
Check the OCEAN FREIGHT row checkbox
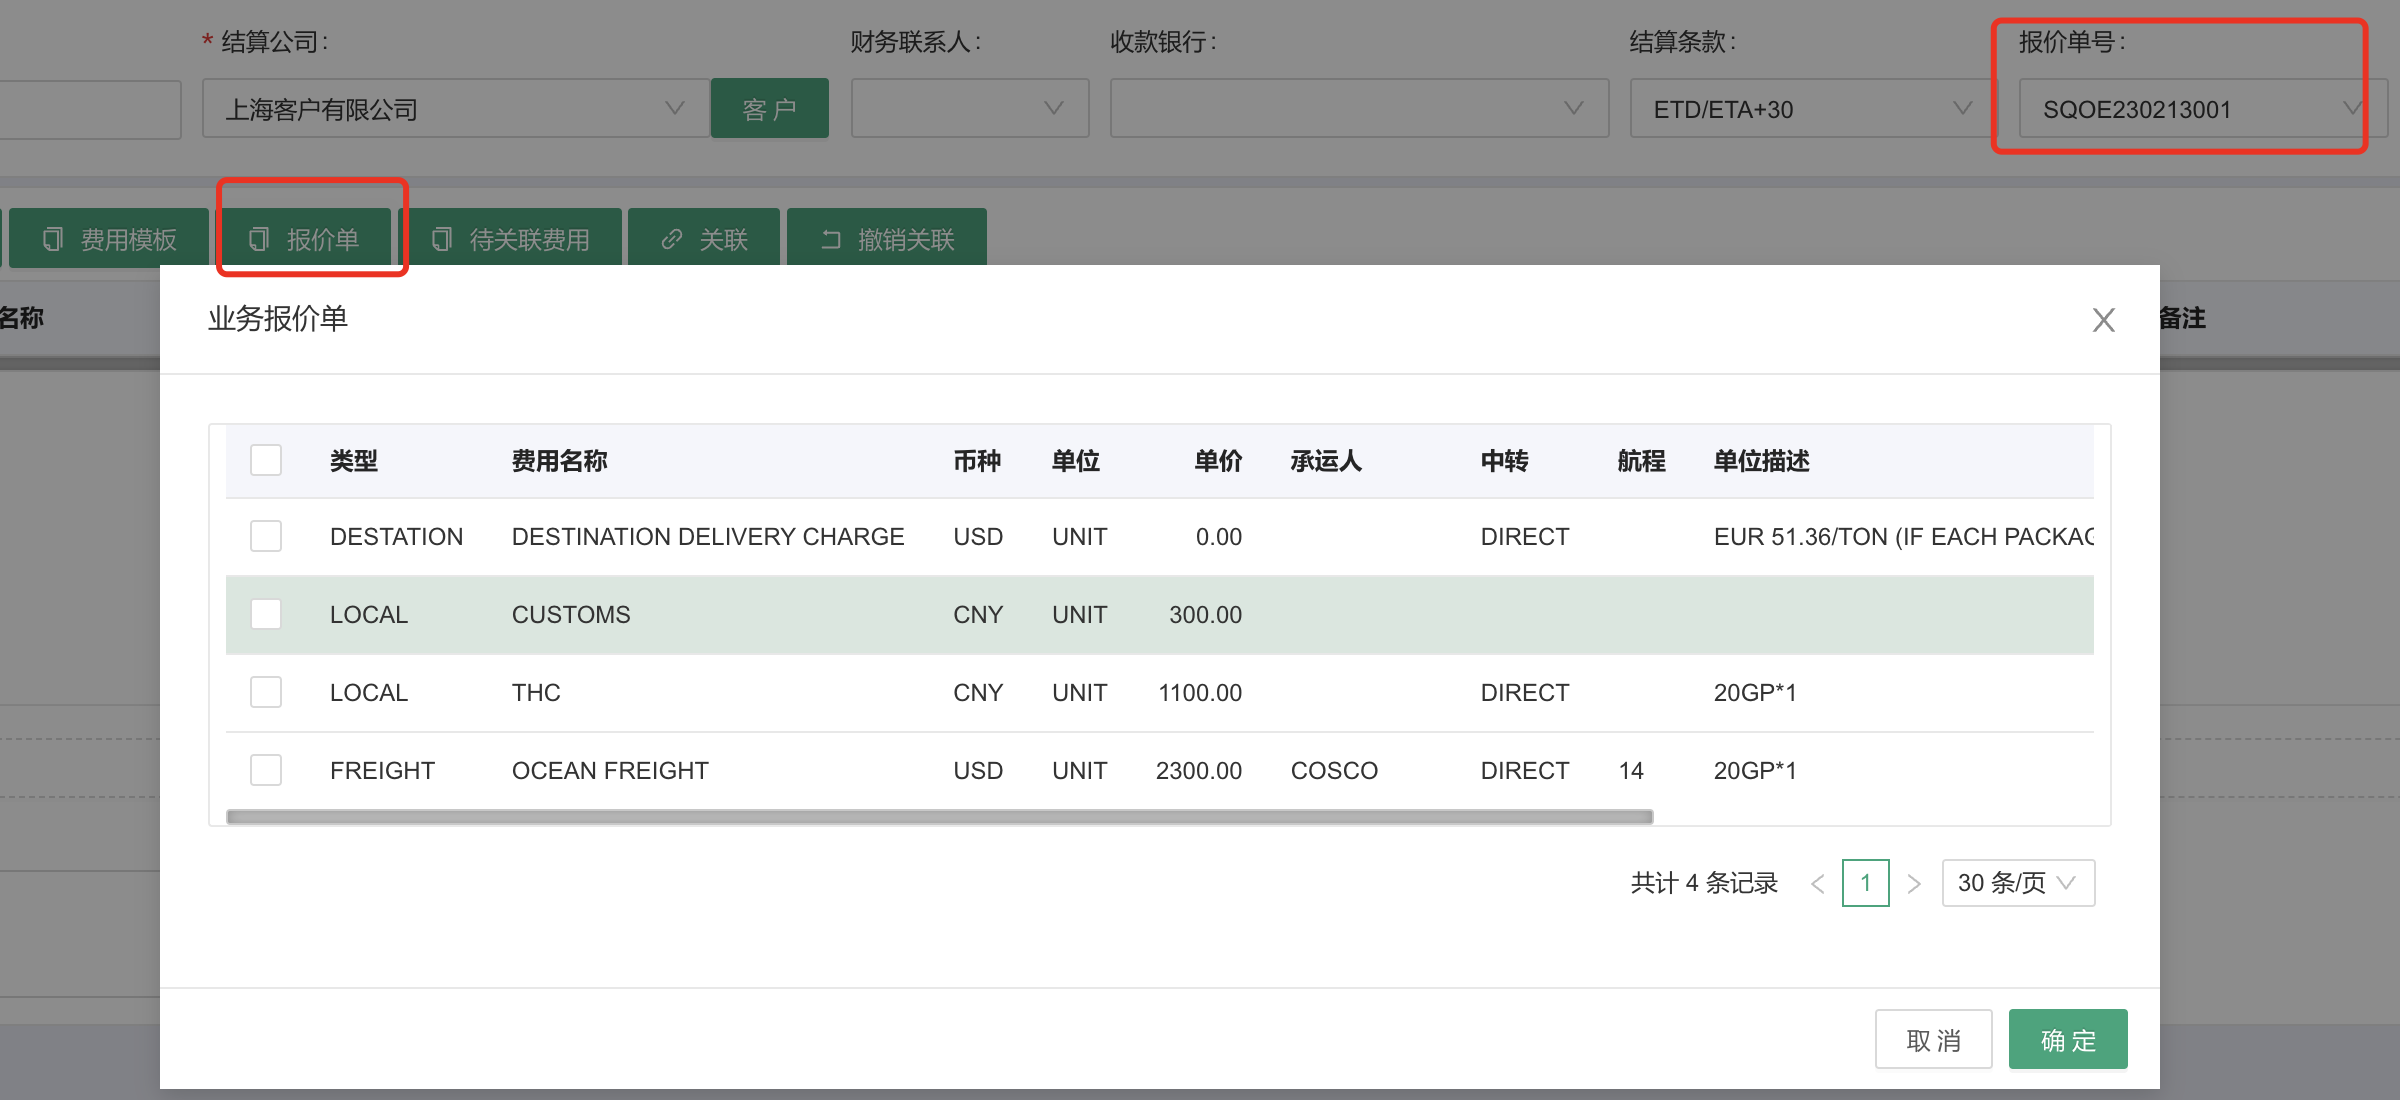click(x=266, y=770)
